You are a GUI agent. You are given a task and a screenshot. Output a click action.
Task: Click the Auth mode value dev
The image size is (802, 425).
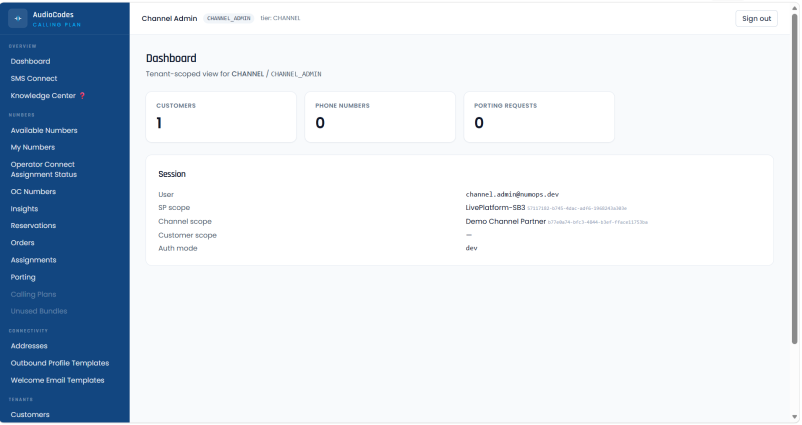472,248
